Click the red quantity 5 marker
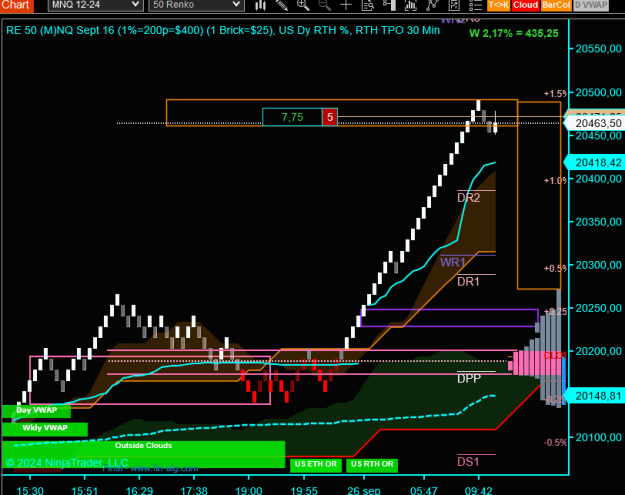Image resolution: width=625 pixels, height=495 pixels. click(330, 117)
